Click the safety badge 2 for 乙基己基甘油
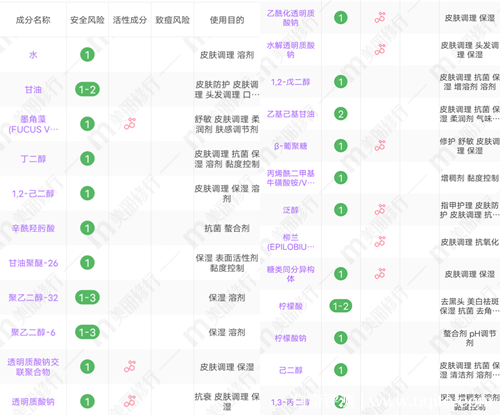 tap(341, 114)
